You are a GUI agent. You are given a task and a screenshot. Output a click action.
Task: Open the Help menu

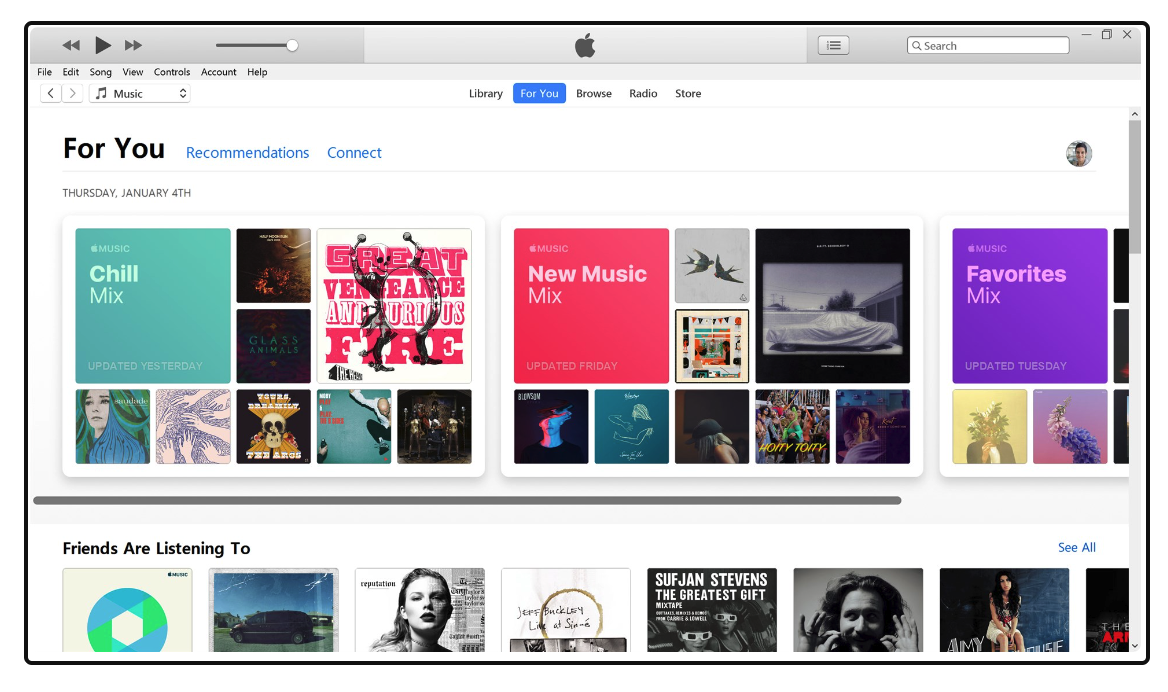point(257,72)
